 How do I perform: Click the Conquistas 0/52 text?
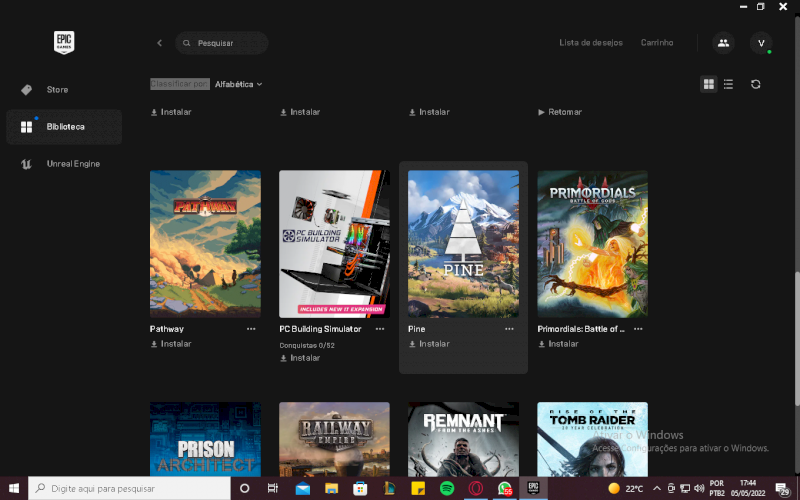(307, 345)
